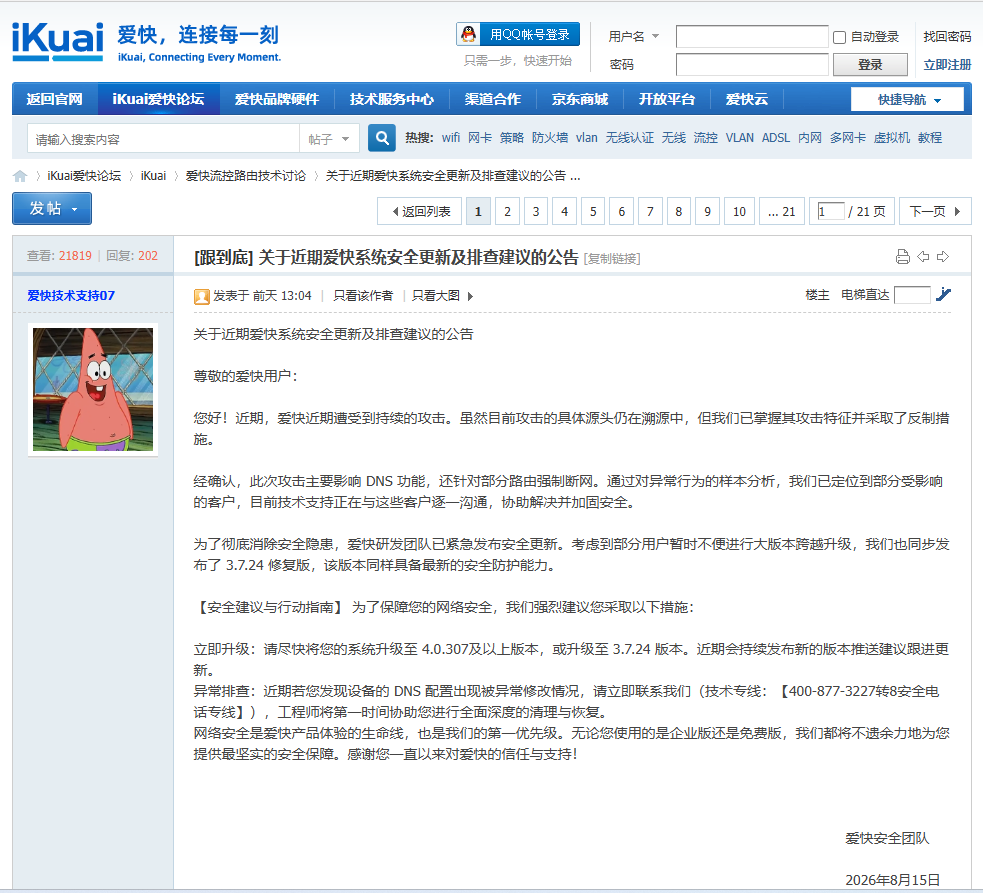Viewport: 983px width, 893px height.
Task: Click the author name 爱快技术支持07
Action: [x=71, y=295]
